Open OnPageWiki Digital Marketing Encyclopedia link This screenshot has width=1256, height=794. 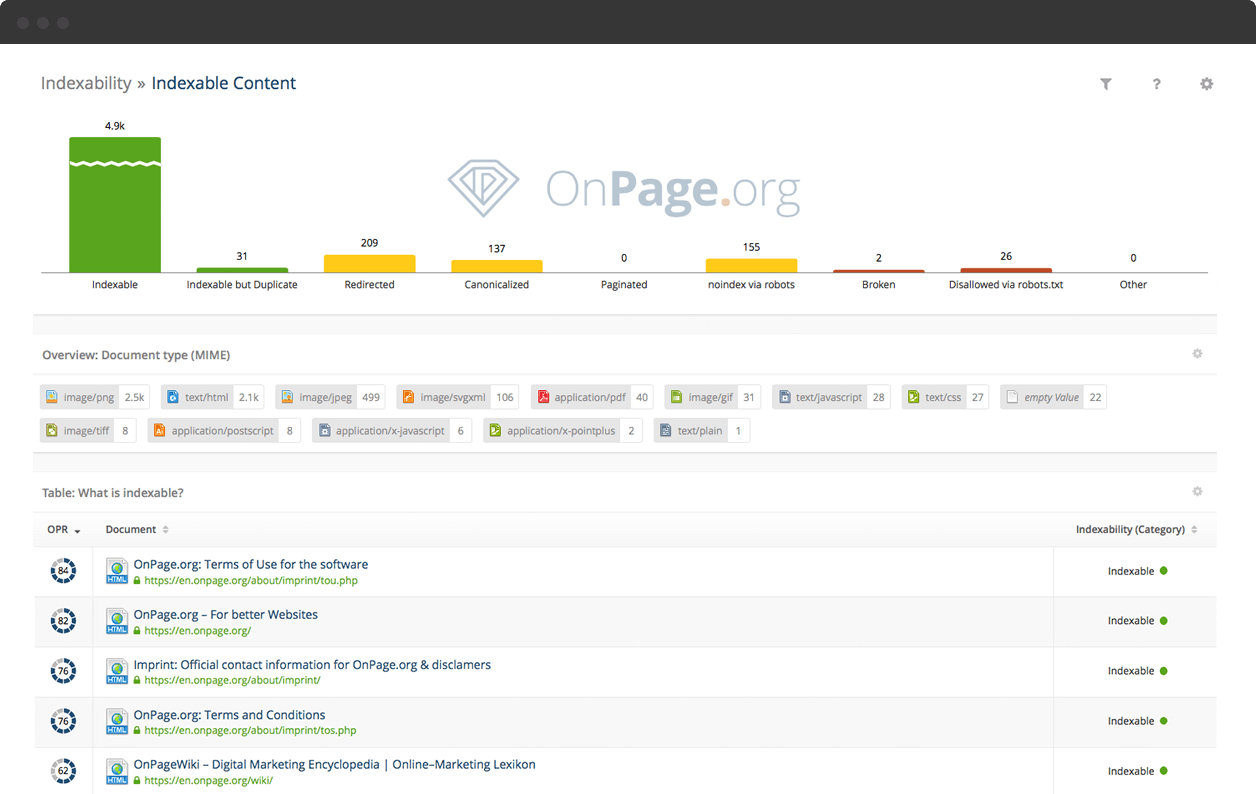pos(334,764)
